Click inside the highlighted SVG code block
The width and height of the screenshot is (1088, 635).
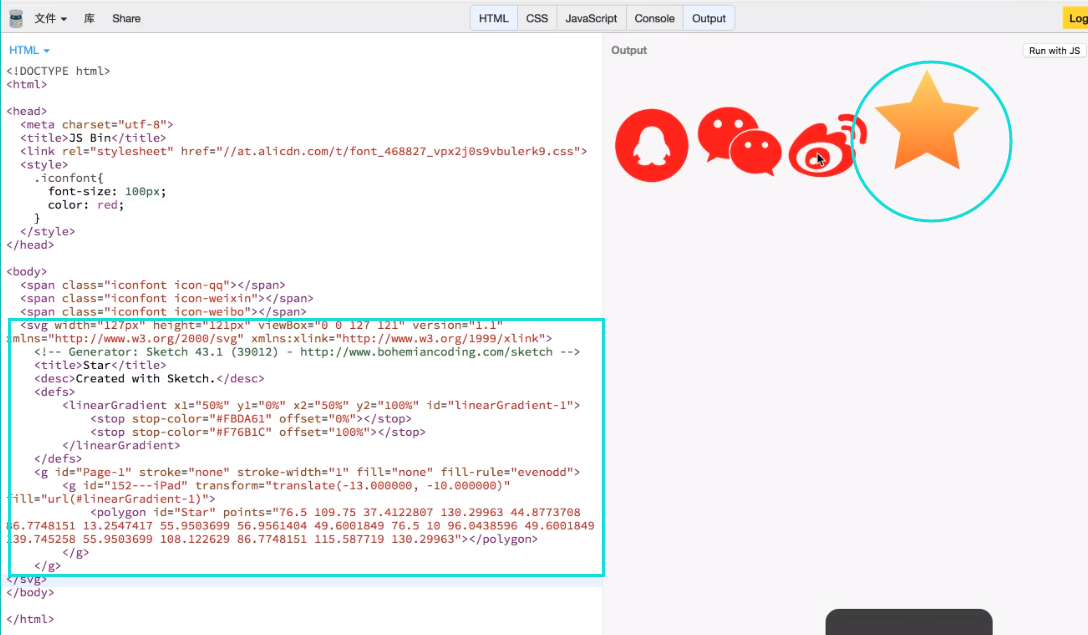(300, 445)
